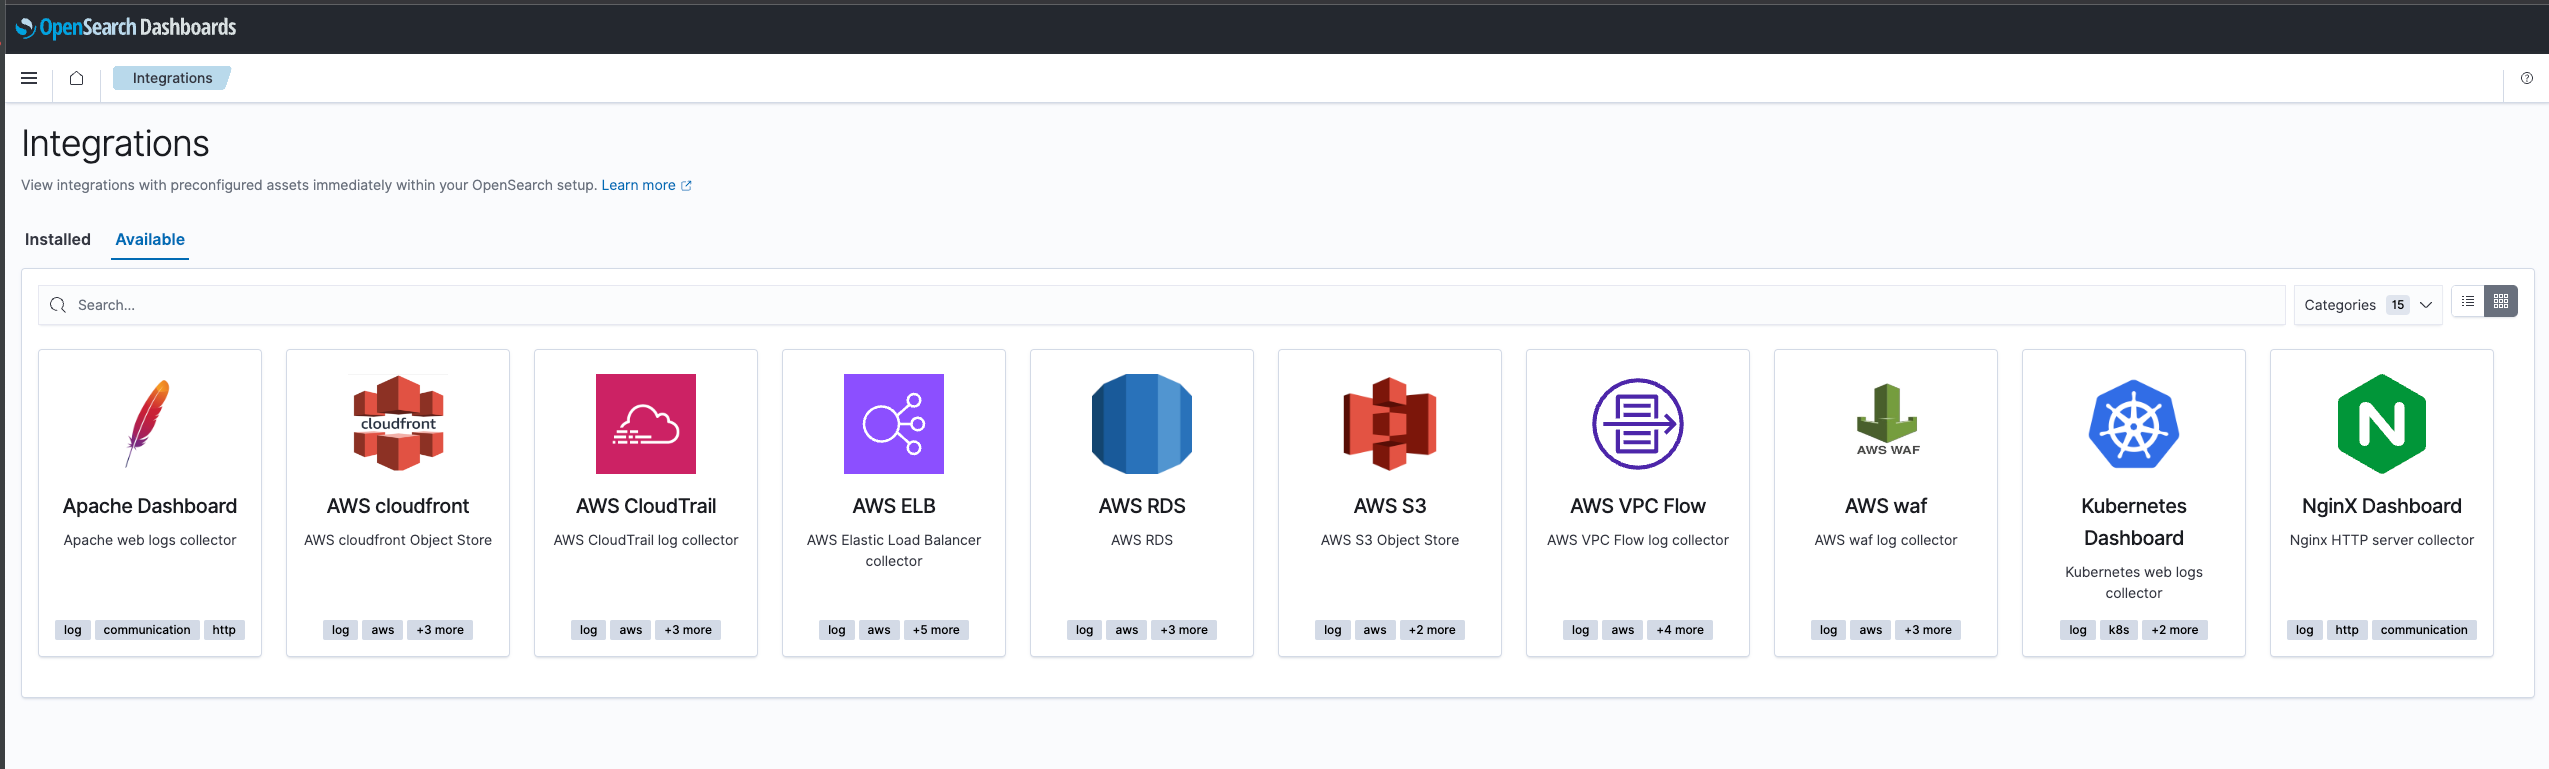
Task: Open the Categories filter dropdown
Action: point(2368,305)
